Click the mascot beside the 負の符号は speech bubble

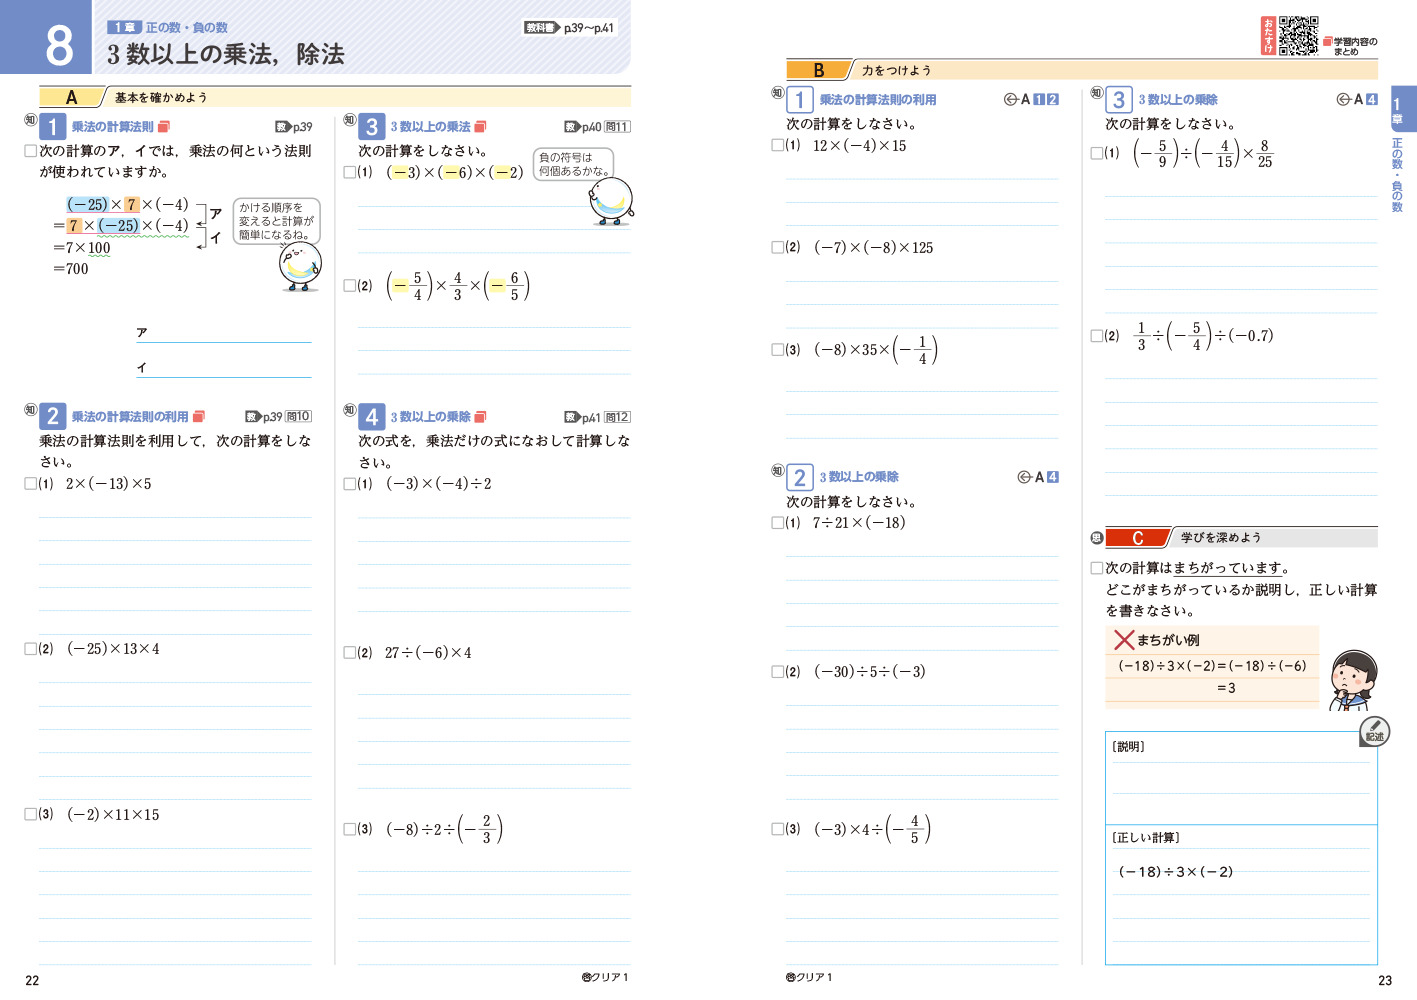click(611, 202)
